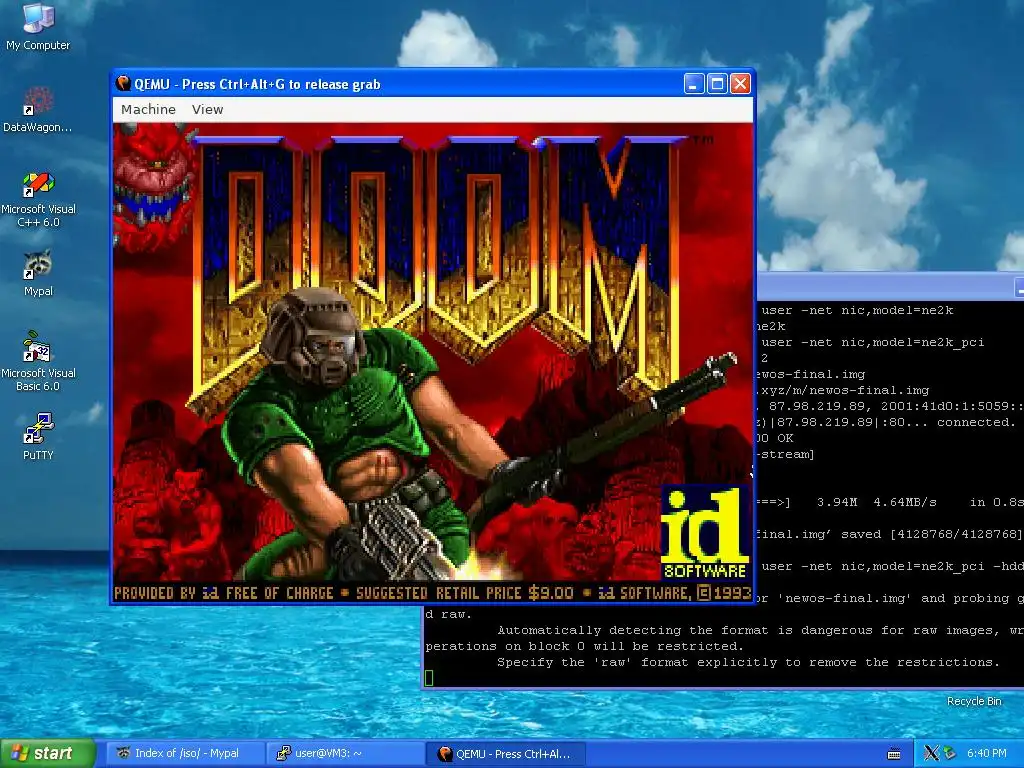This screenshot has height=768, width=1024.
Task: Switch to QEMU taskbar button
Action: [x=506, y=754]
